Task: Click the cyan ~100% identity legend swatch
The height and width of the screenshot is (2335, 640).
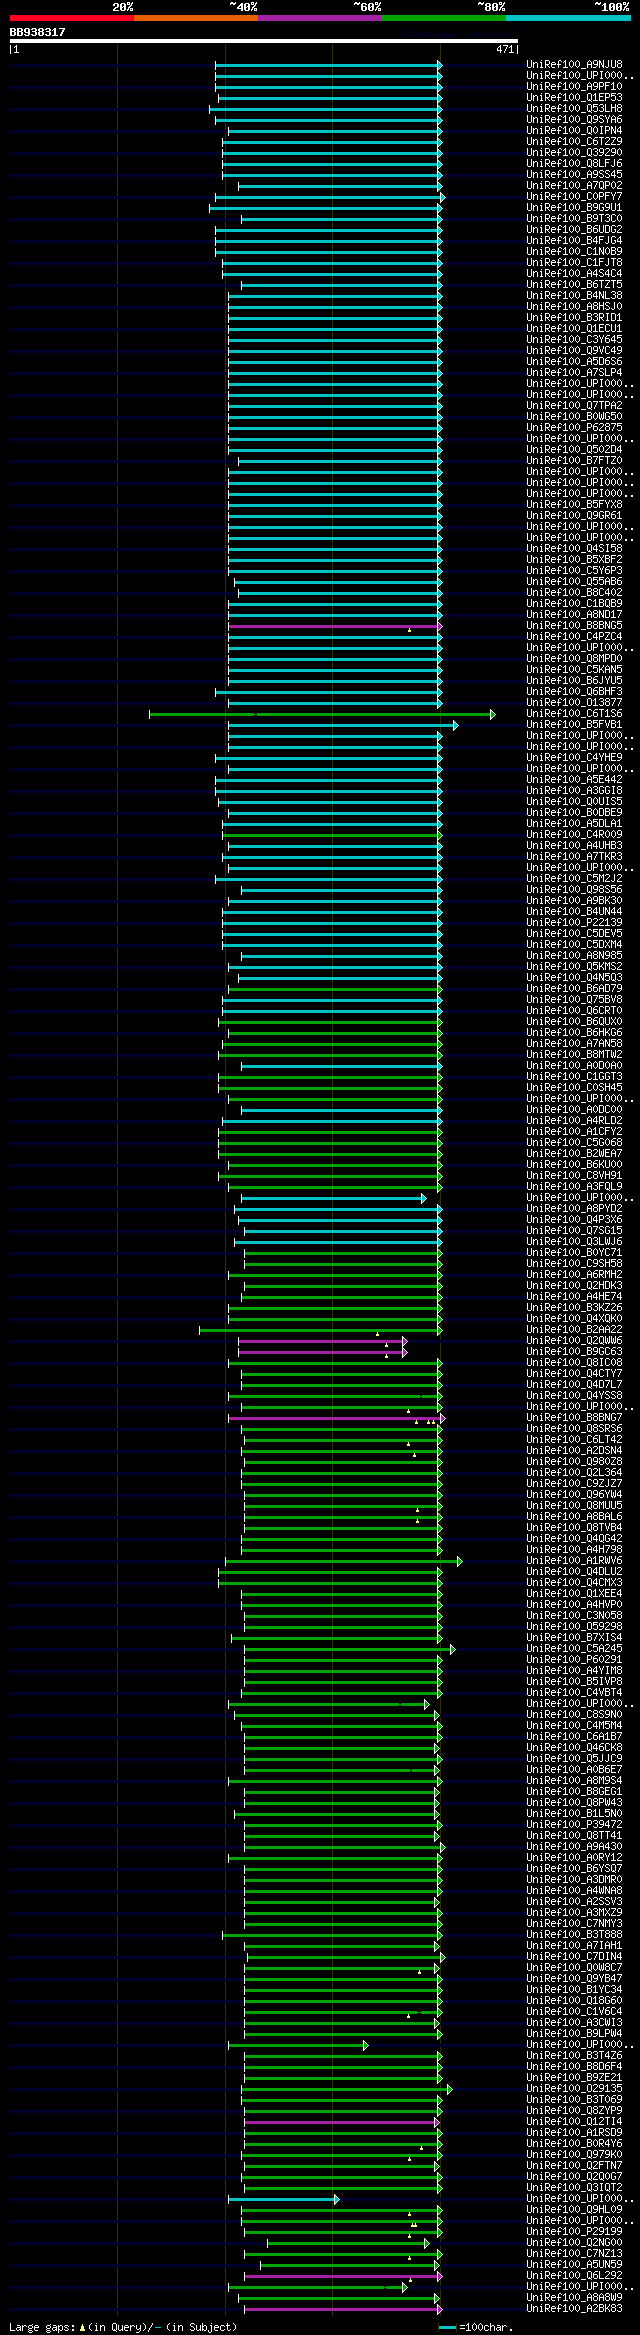Action: click(x=567, y=18)
